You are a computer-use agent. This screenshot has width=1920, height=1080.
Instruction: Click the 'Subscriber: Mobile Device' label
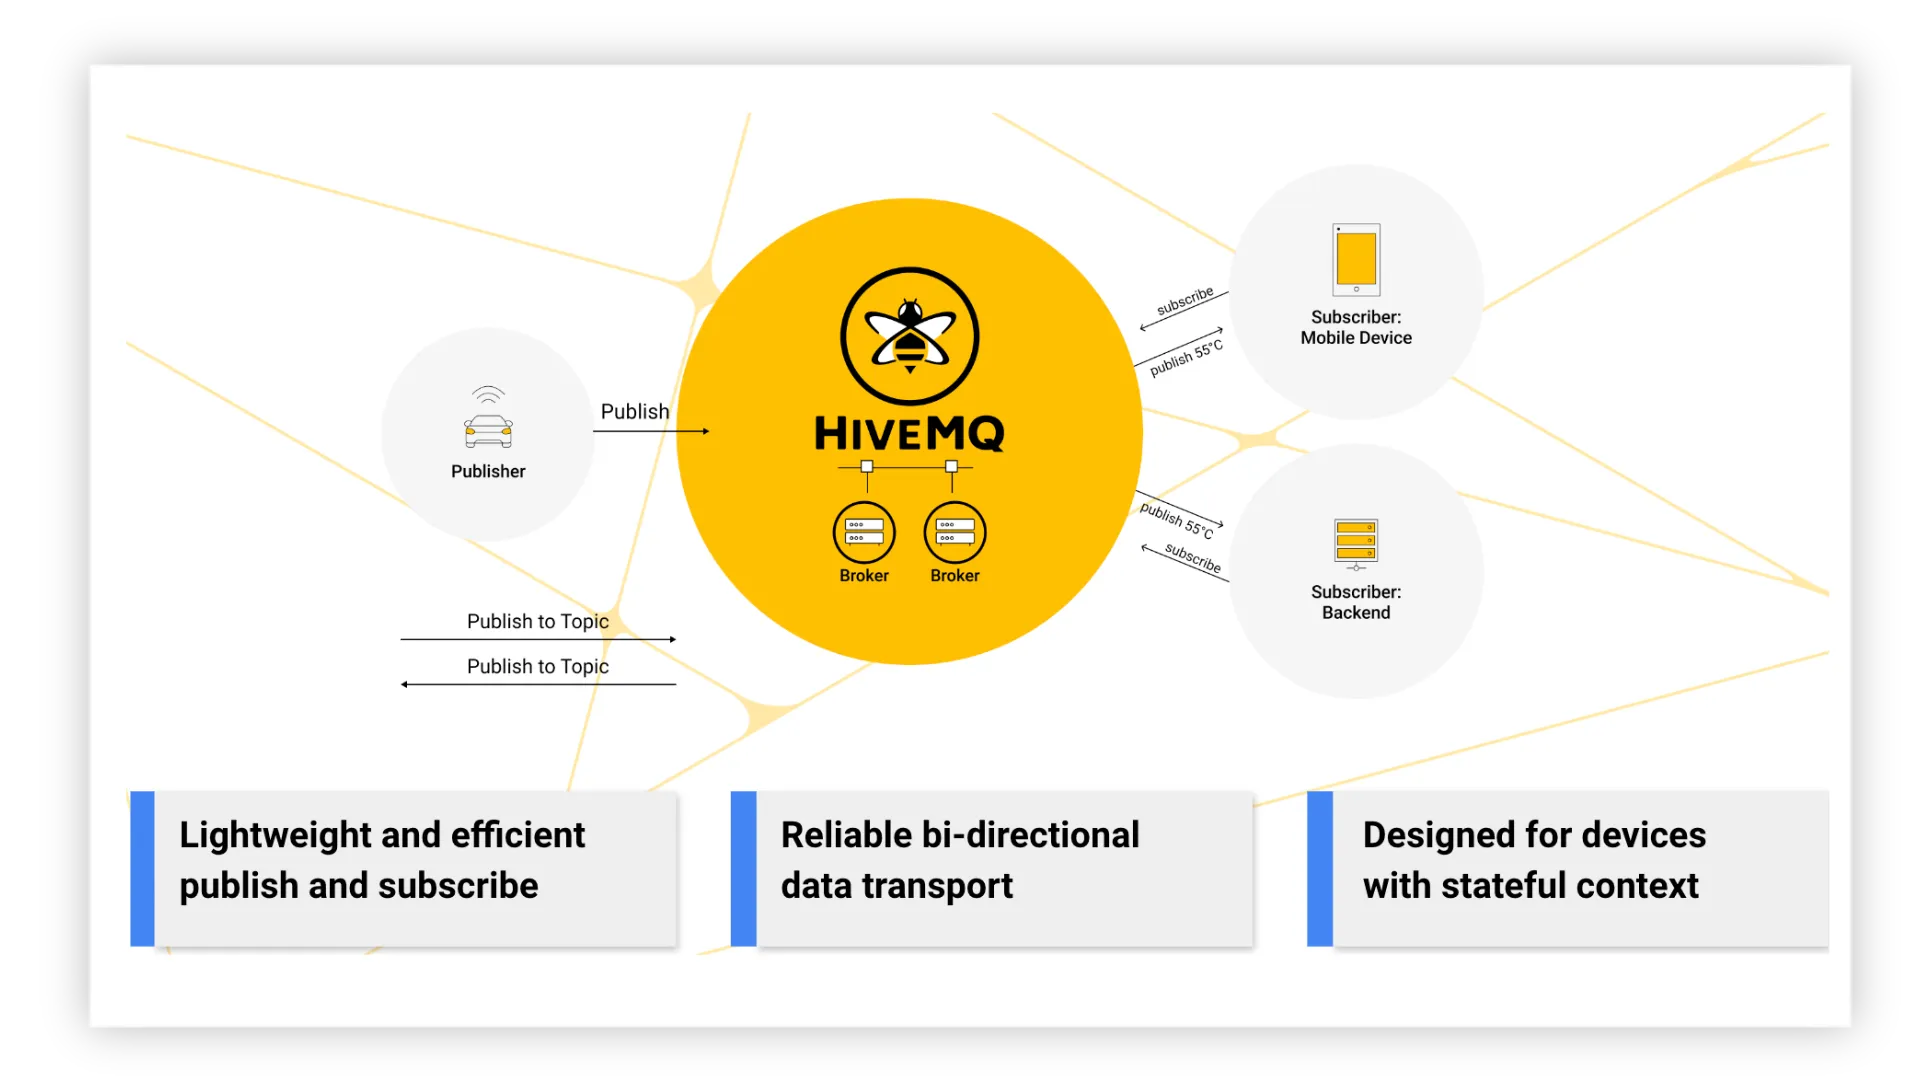click(1356, 327)
